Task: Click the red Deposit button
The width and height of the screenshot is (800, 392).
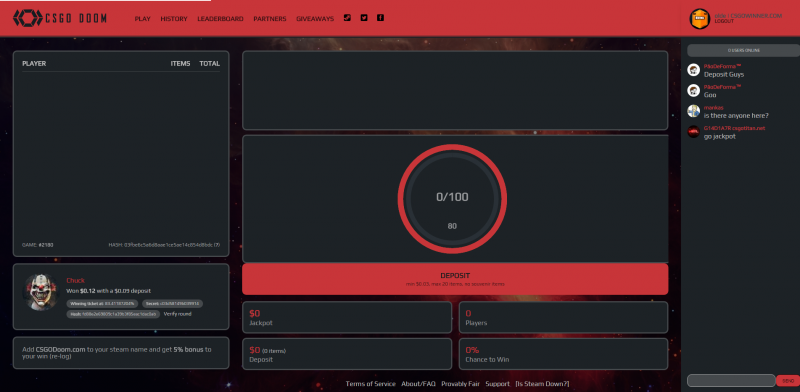Action: click(455, 279)
